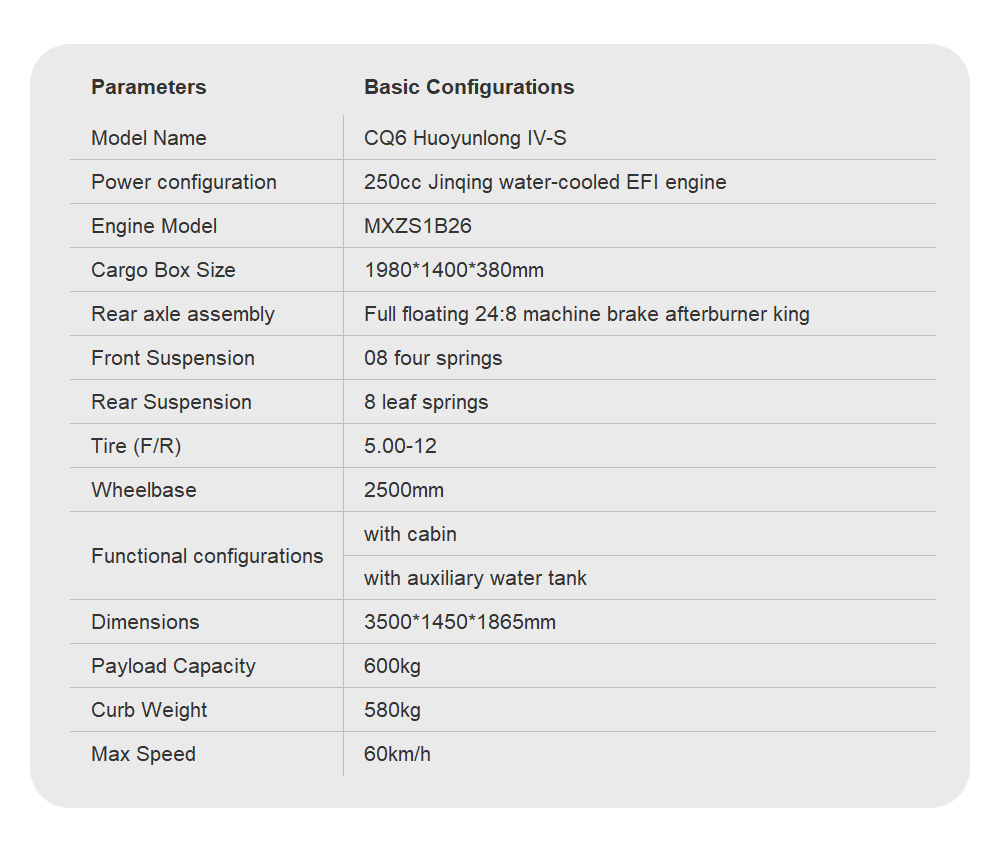Click the Basic Configurations header

(469, 87)
